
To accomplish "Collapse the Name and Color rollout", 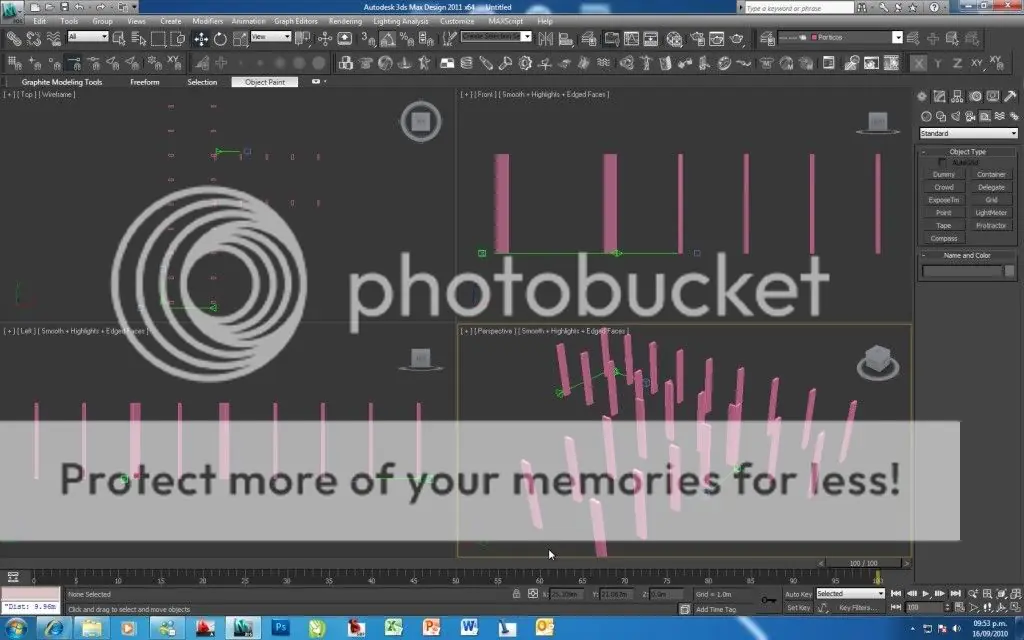I will pyautogui.click(x=968, y=255).
